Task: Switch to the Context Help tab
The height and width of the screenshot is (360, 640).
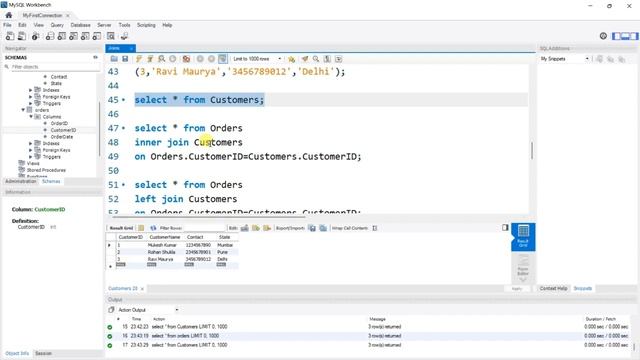Action: [553, 288]
